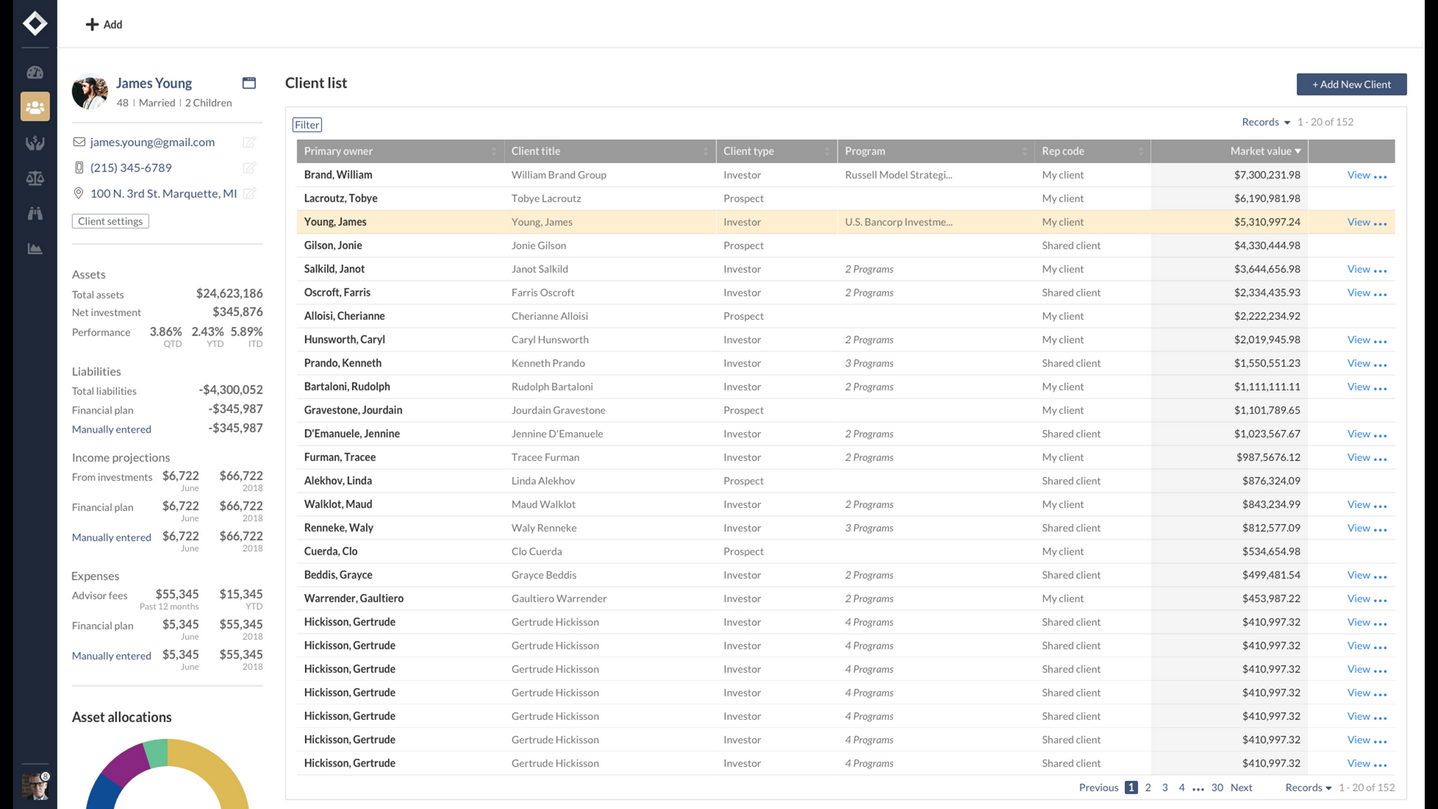The image size is (1438, 809).
Task: Edit the james.young@gmail.com email with pencil icon
Action: [249, 142]
